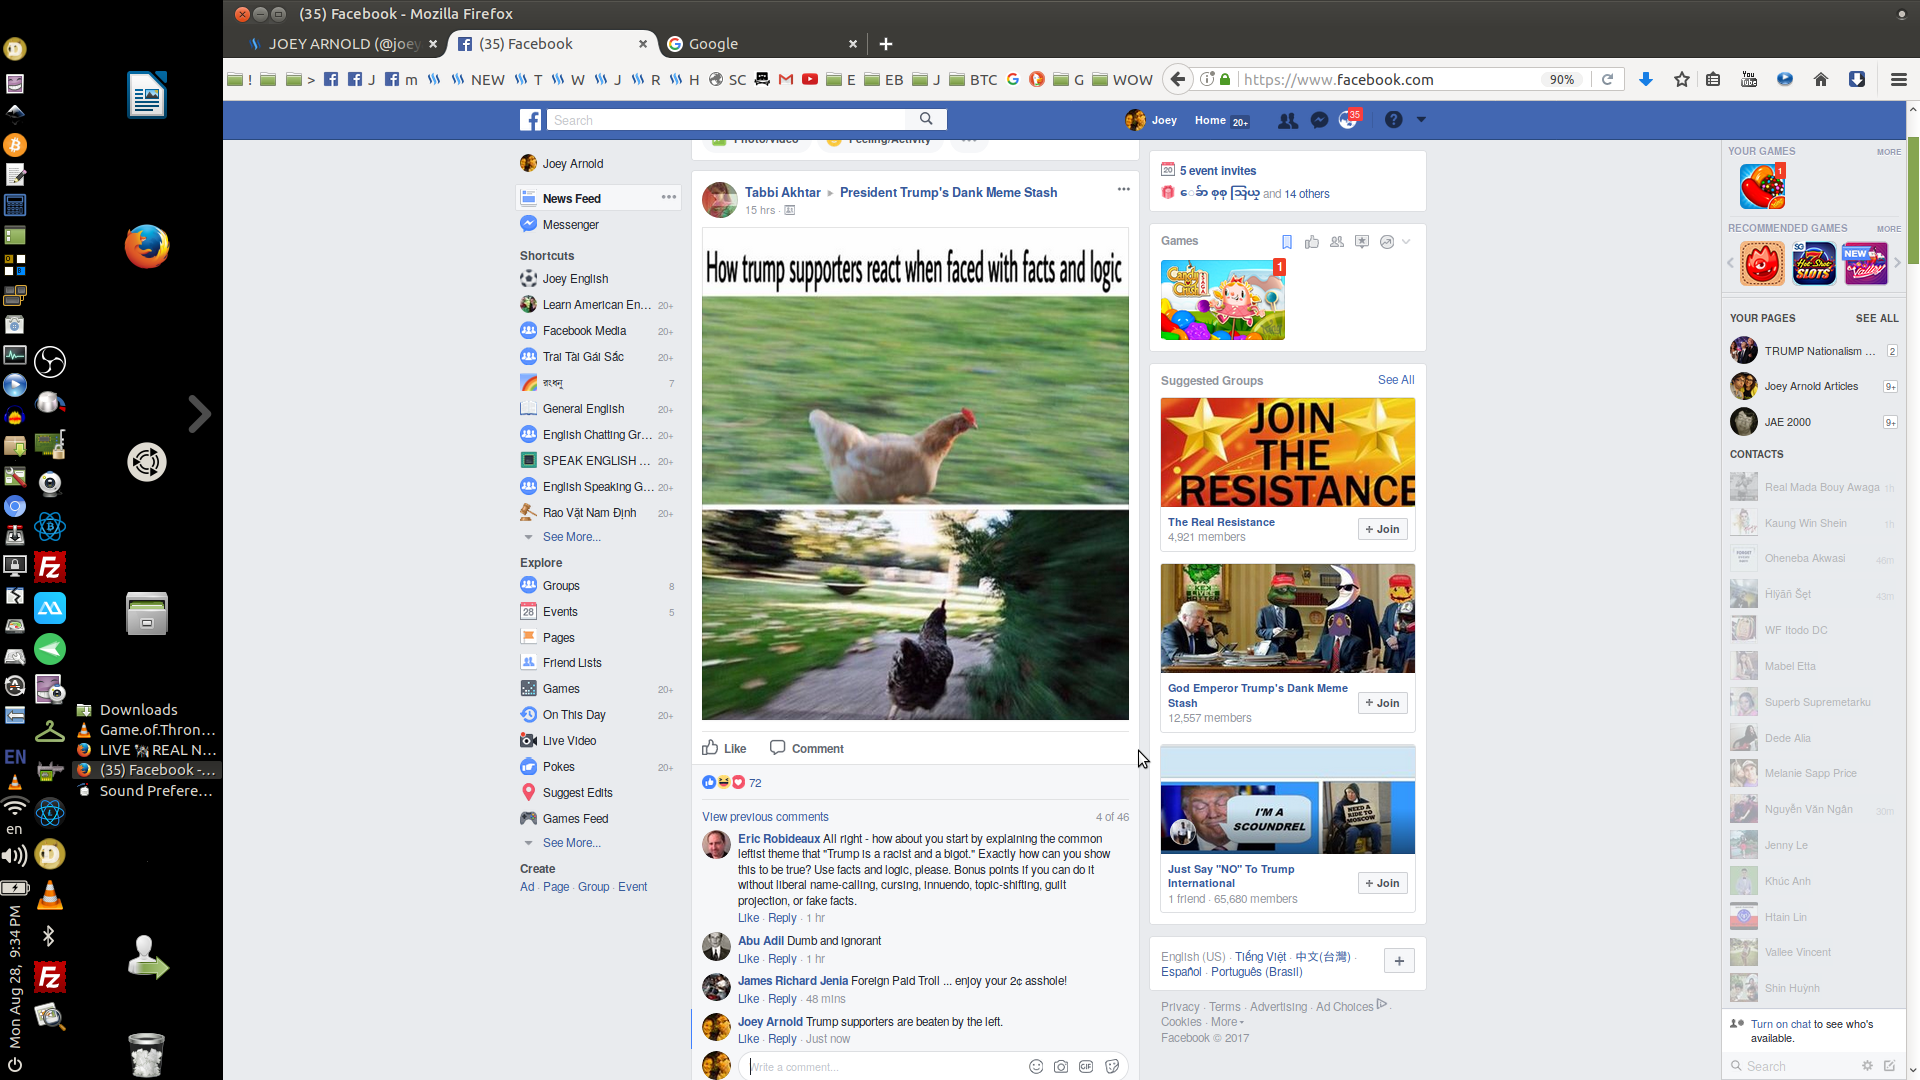Image resolution: width=1920 pixels, height=1080 pixels.
Task: Switch to the JOEY ARNOLD tab
Action: pos(345,44)
